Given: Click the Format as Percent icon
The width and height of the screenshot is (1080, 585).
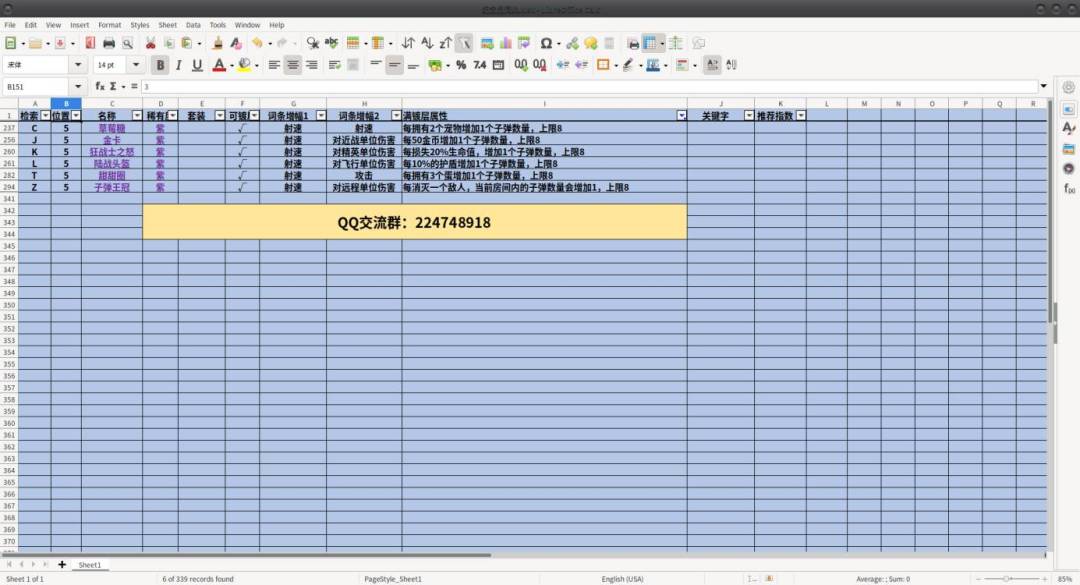Looking at the screenshot, I should point(461,65).
